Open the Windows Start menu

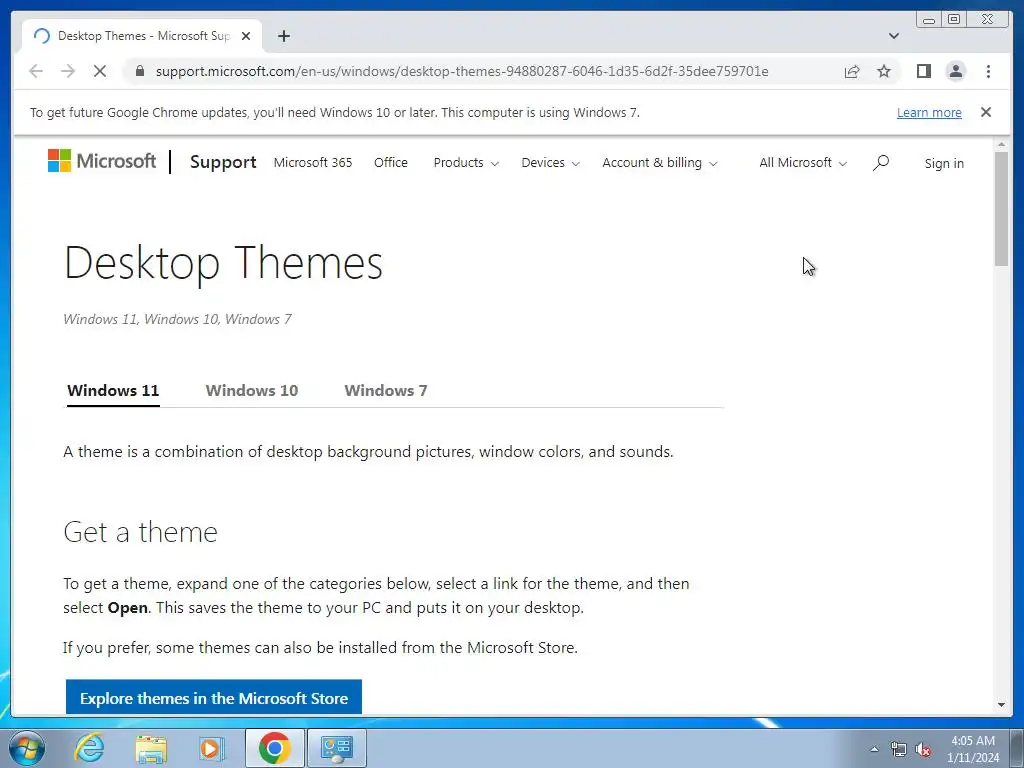click(x=27, y=748)
